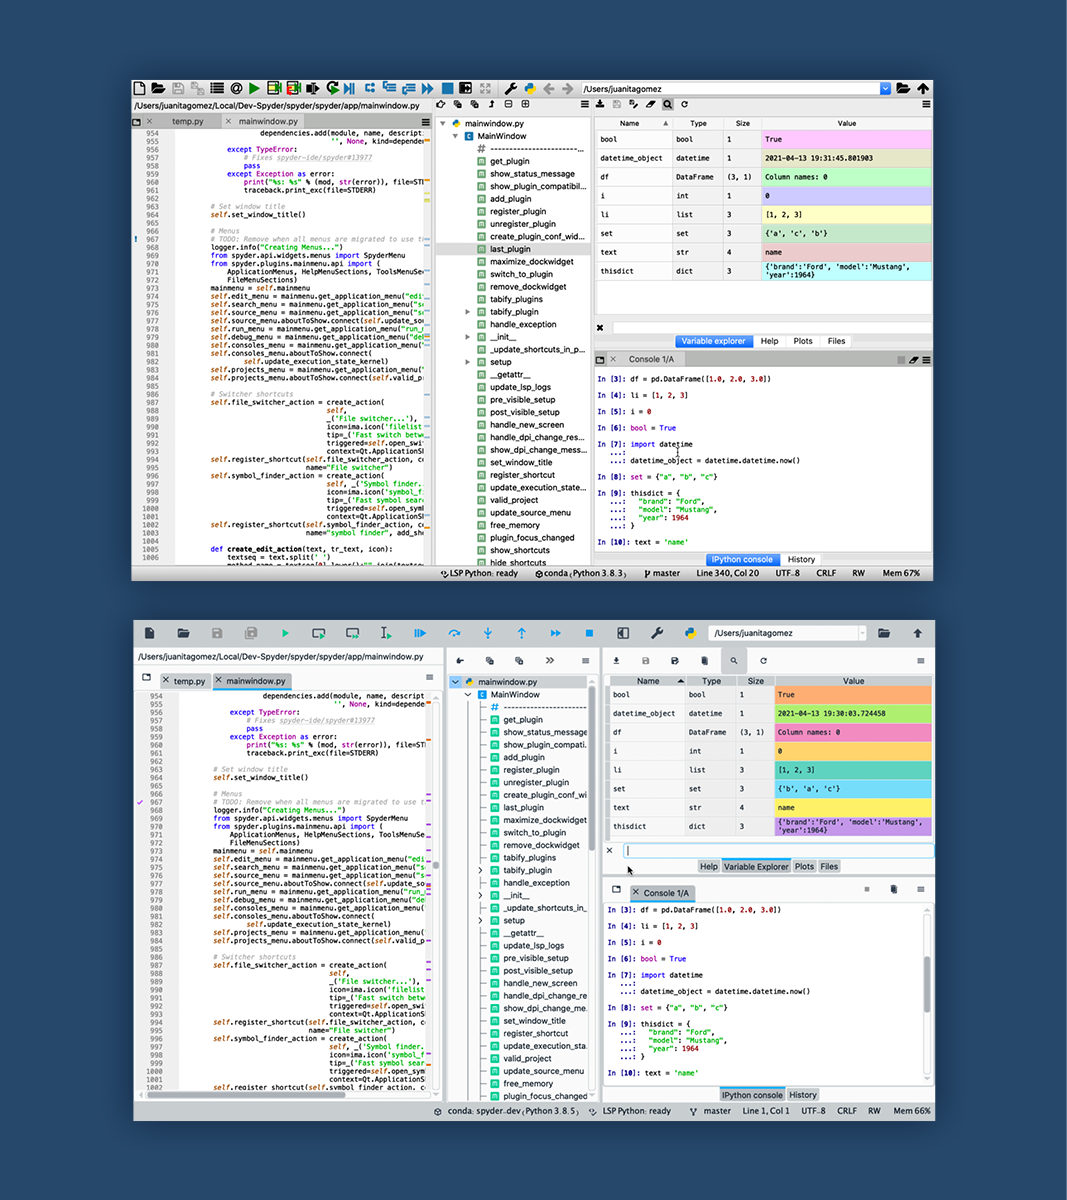Click variable filter text field in lower window
The image size is (1067, 1200).
(776, 851)
